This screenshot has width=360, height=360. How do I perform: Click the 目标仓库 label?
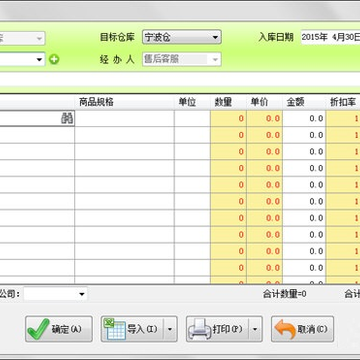pyautogui.click(x=117, y=37)
